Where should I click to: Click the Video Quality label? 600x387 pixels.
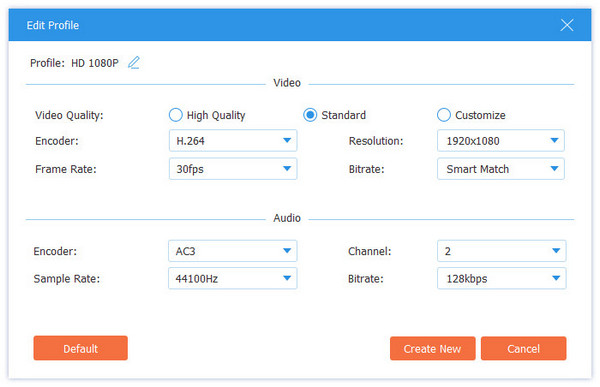coord(69,115)
